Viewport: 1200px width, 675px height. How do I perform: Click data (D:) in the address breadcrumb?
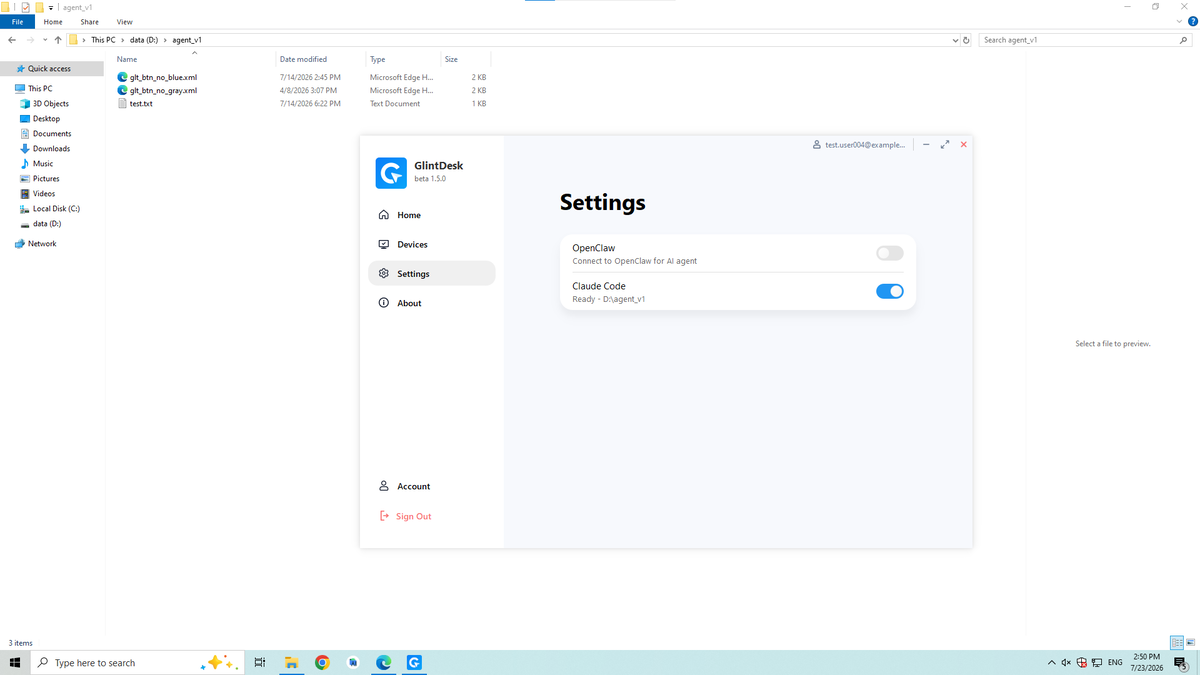(146, 40)
